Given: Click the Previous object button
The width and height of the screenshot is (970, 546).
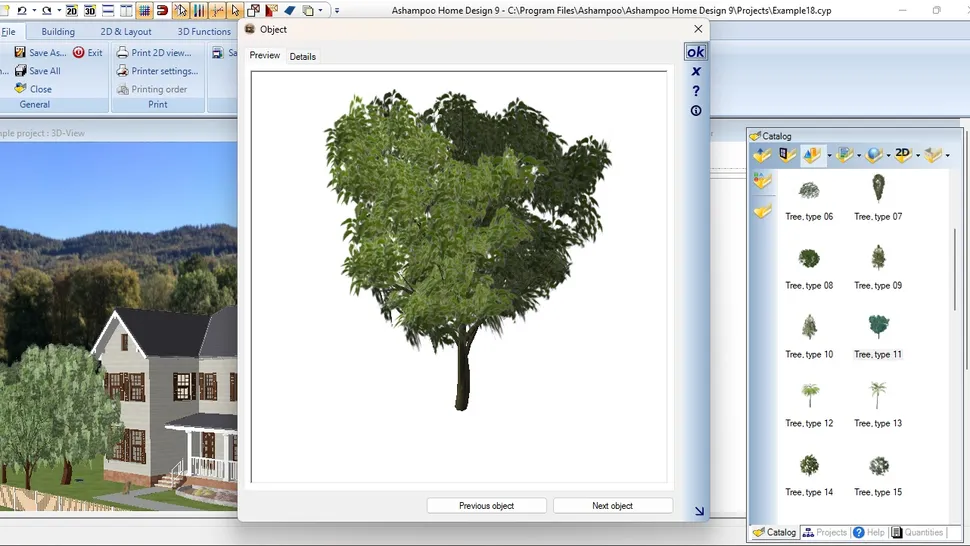Looking at the screenshot, I should pyautogui.click(x=486, y=506).
